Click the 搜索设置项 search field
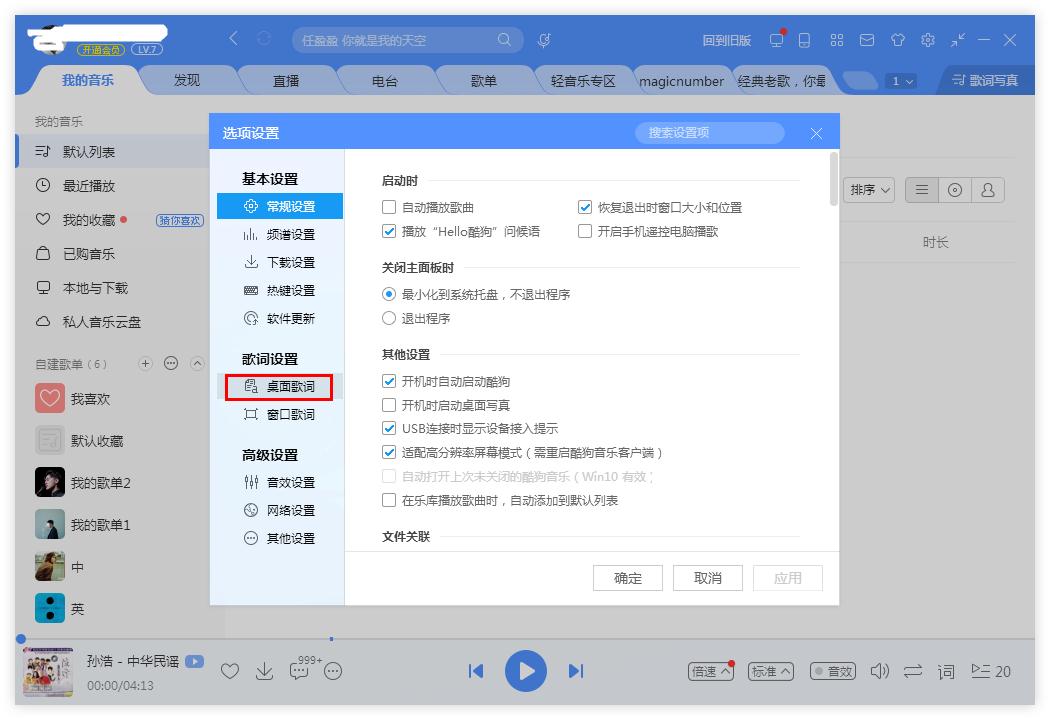 pos(710,133)
